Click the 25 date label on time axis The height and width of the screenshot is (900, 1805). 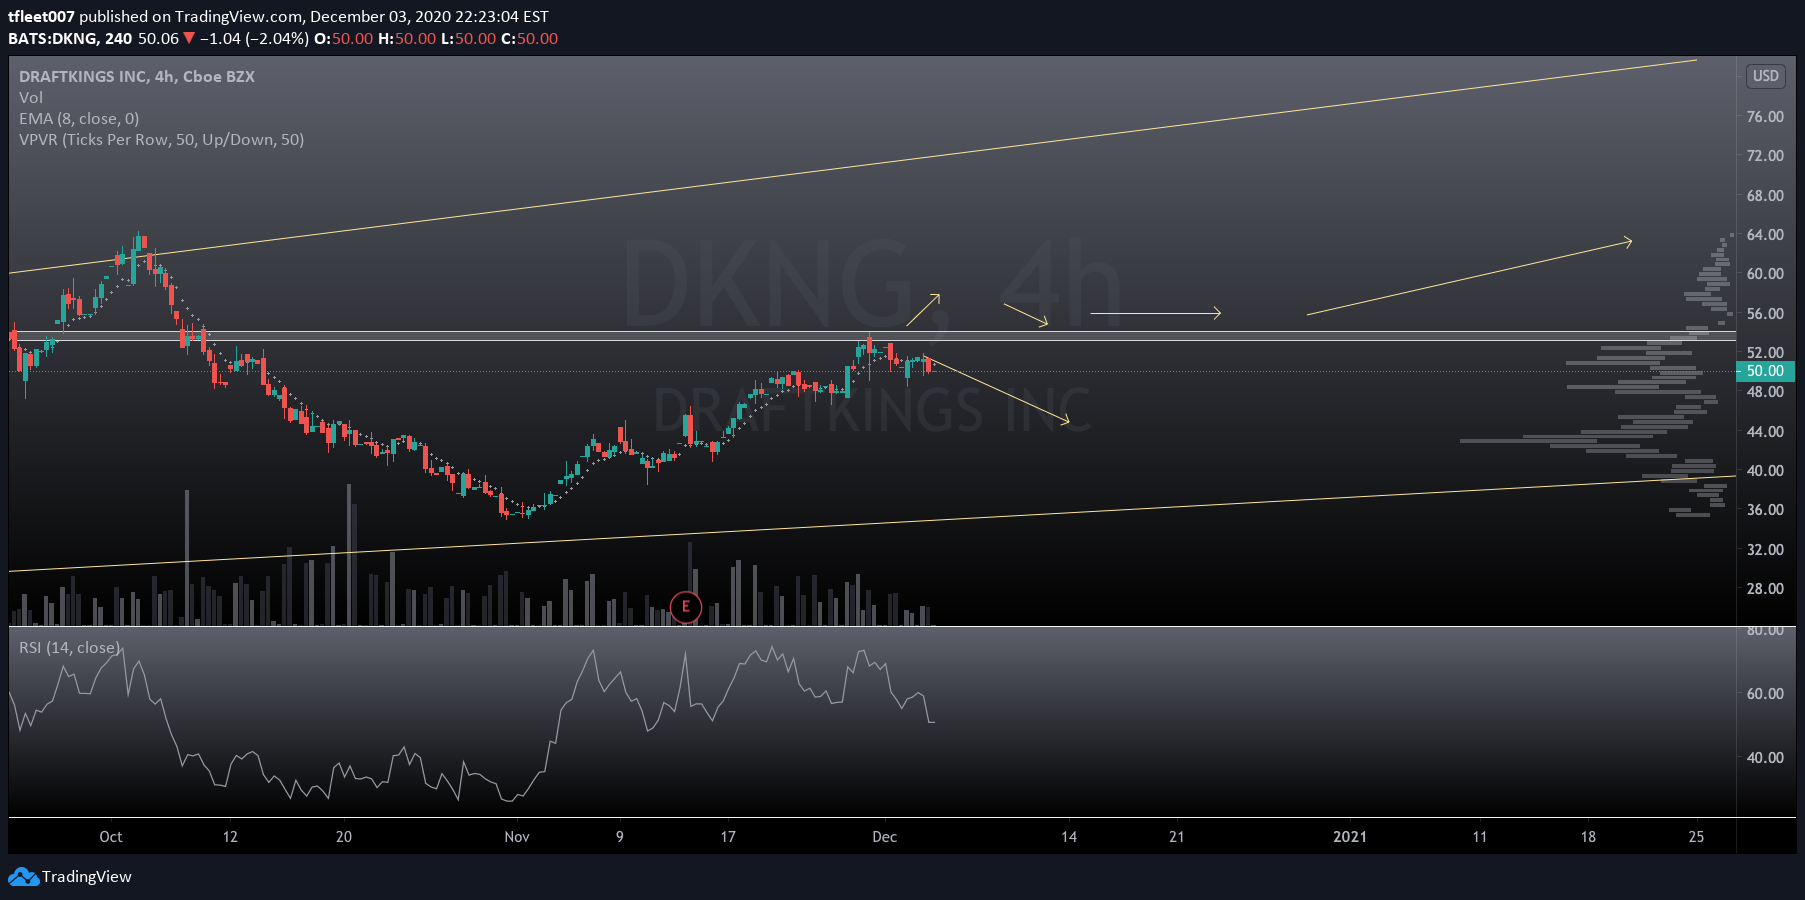pyautogui.click(x=1696, y=837)
